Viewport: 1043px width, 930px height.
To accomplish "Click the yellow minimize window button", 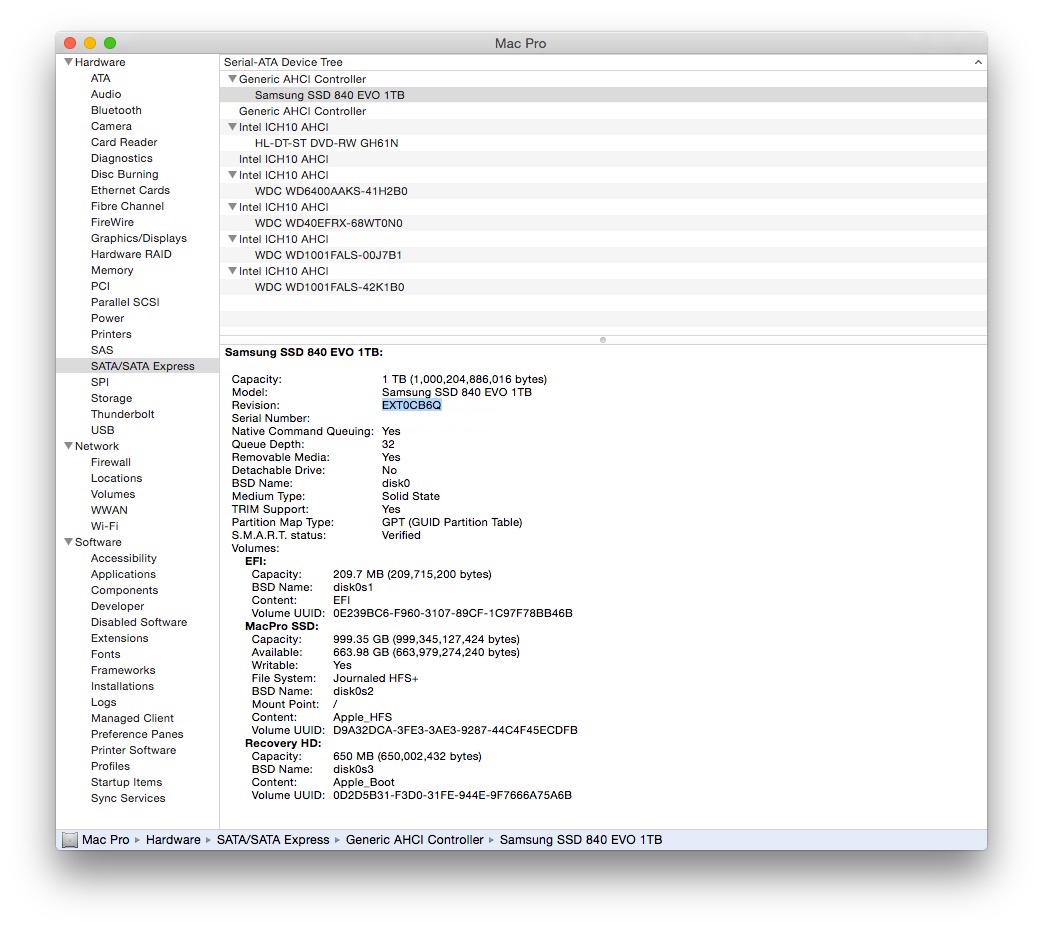I will coord(90,43).
